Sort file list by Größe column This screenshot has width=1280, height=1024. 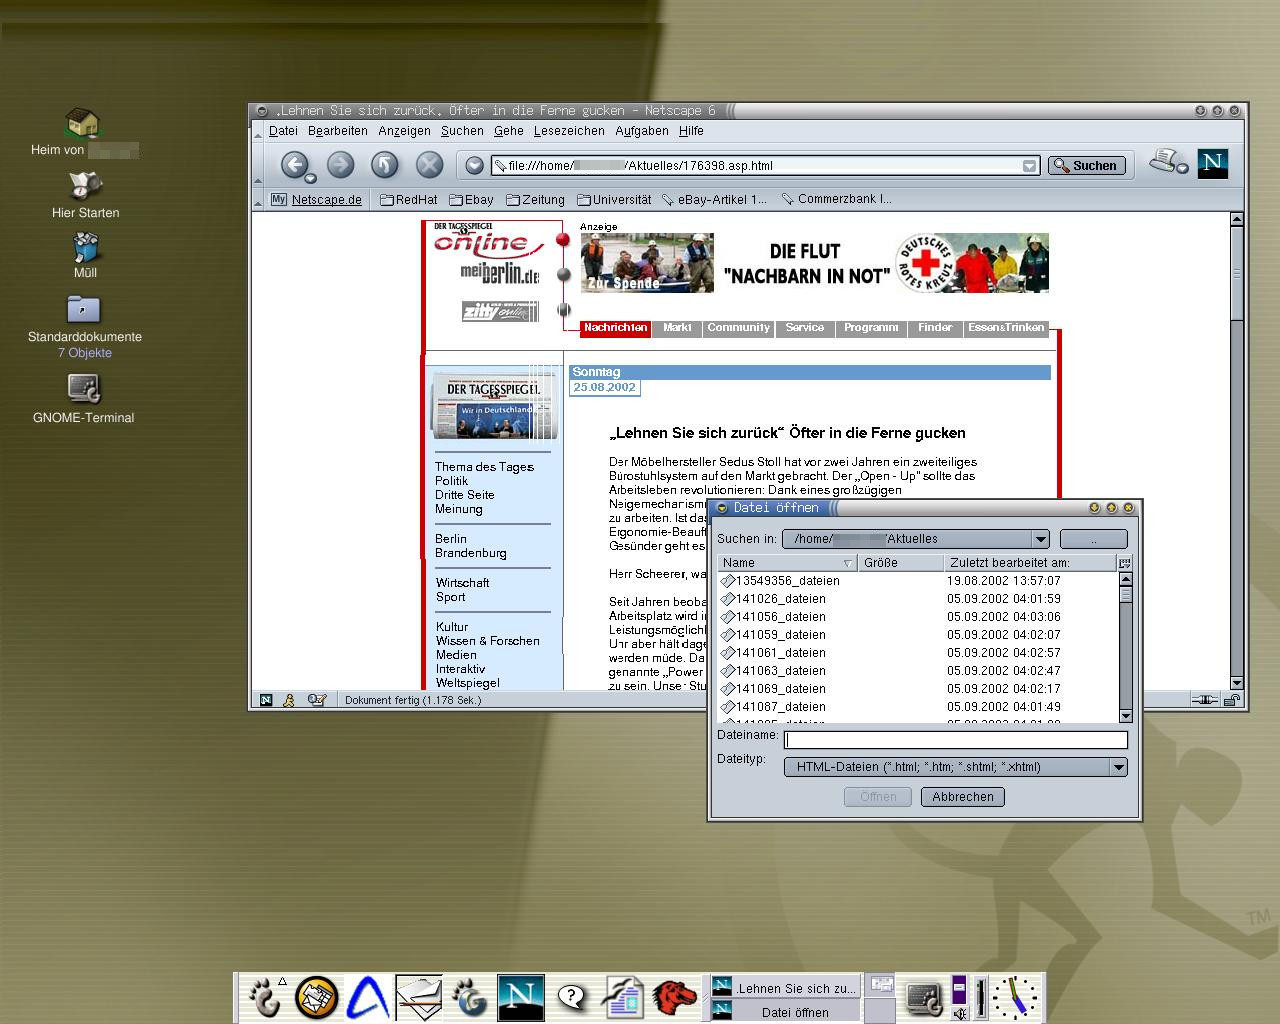900,563
